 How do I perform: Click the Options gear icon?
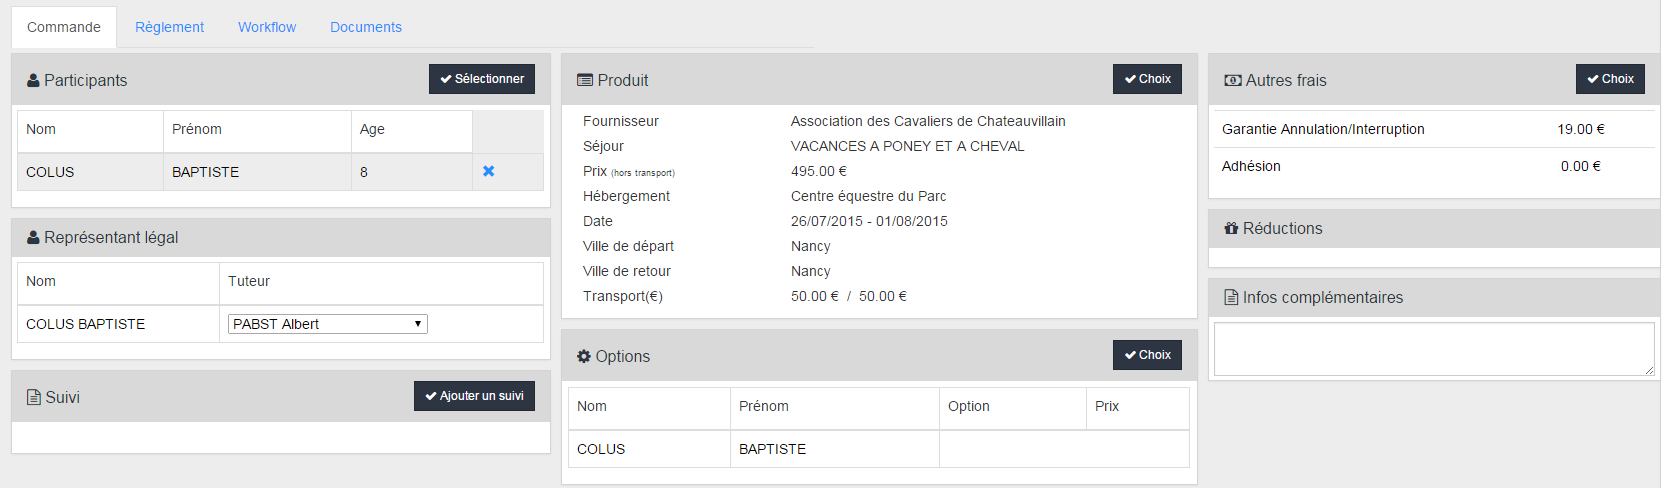[584, 356]
